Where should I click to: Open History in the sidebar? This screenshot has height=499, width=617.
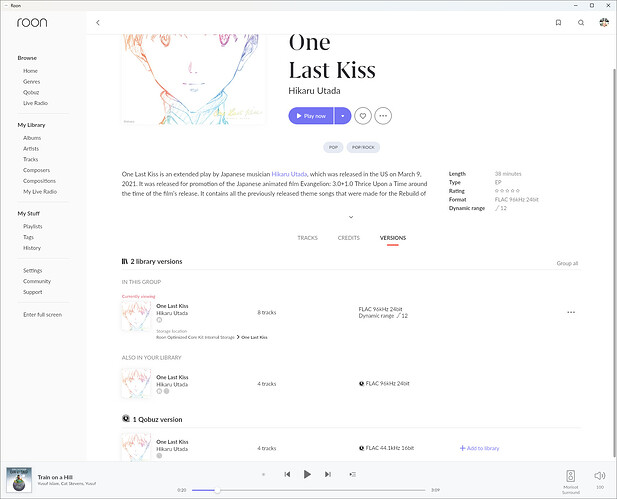pos(32,248)
